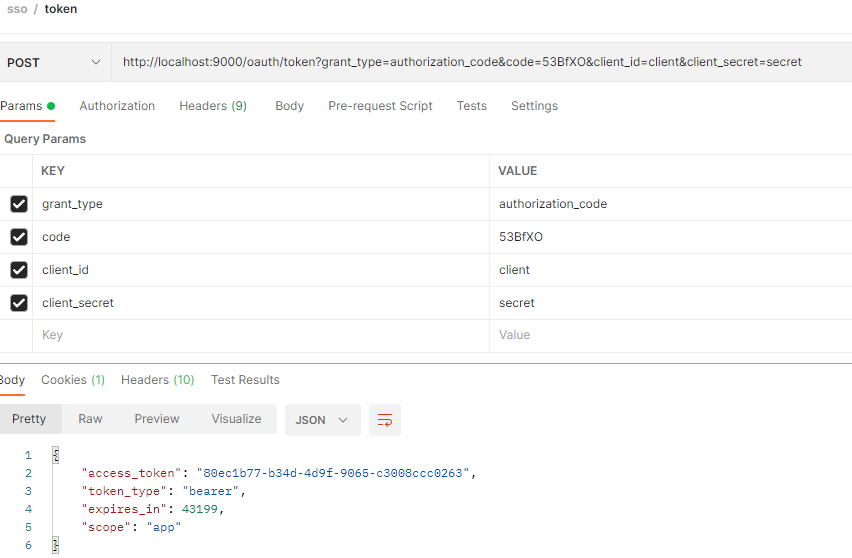This screenshot has height=558, width=852.
Task: Click the expires_in value 43199
Action: [200, 509]
